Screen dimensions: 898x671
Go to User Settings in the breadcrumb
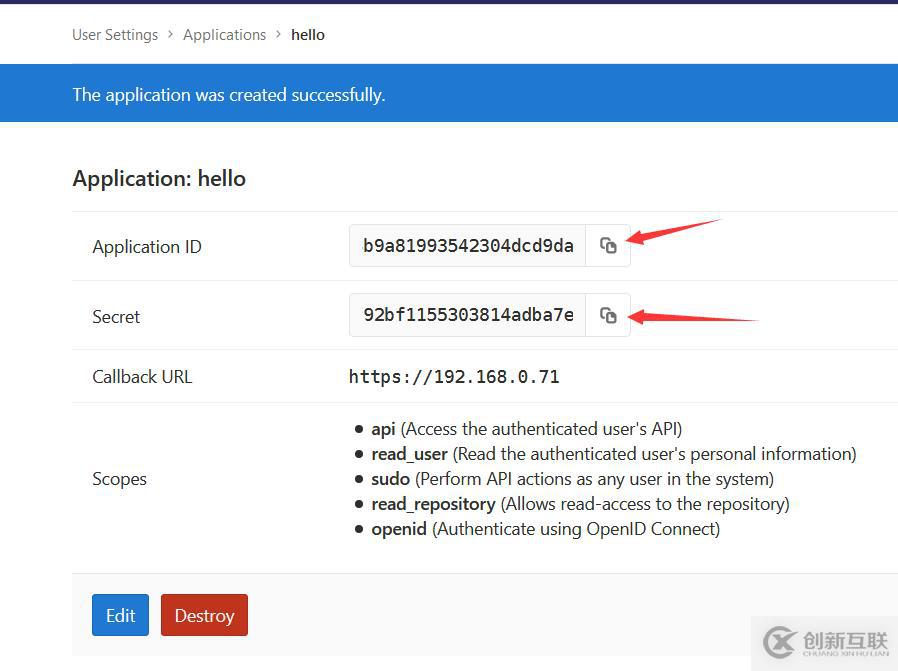click(x=115, y=35)
